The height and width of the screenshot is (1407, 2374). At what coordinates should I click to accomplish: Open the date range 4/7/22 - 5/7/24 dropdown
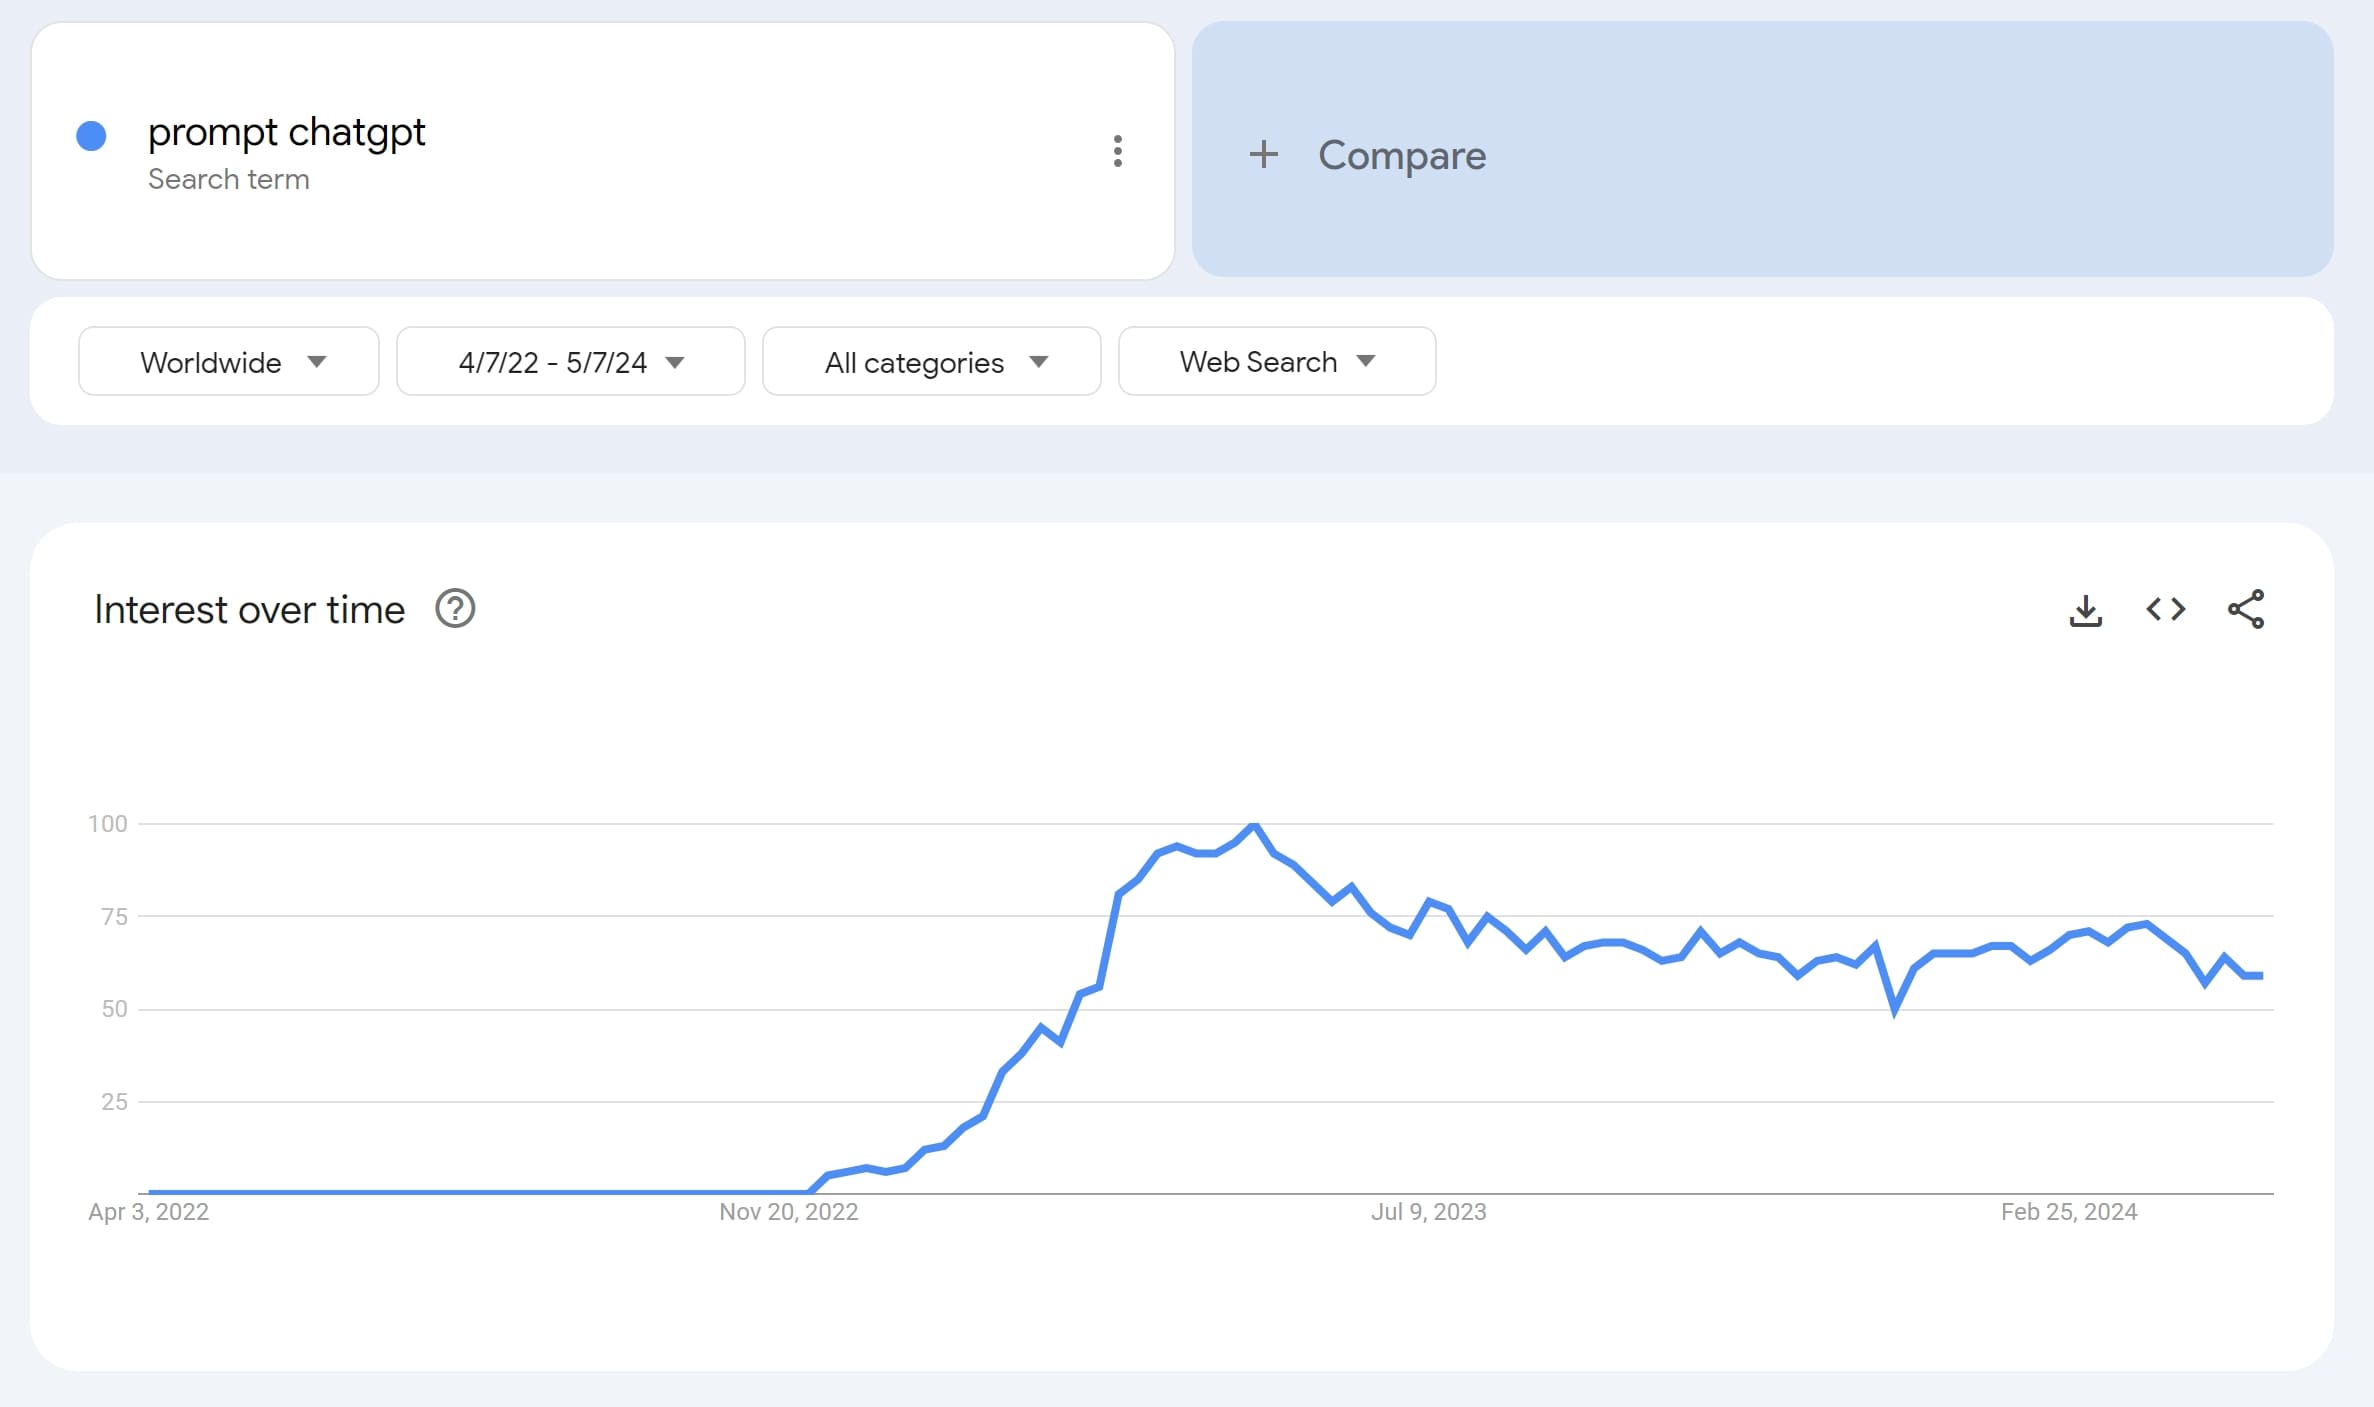[x=569, y=361]
